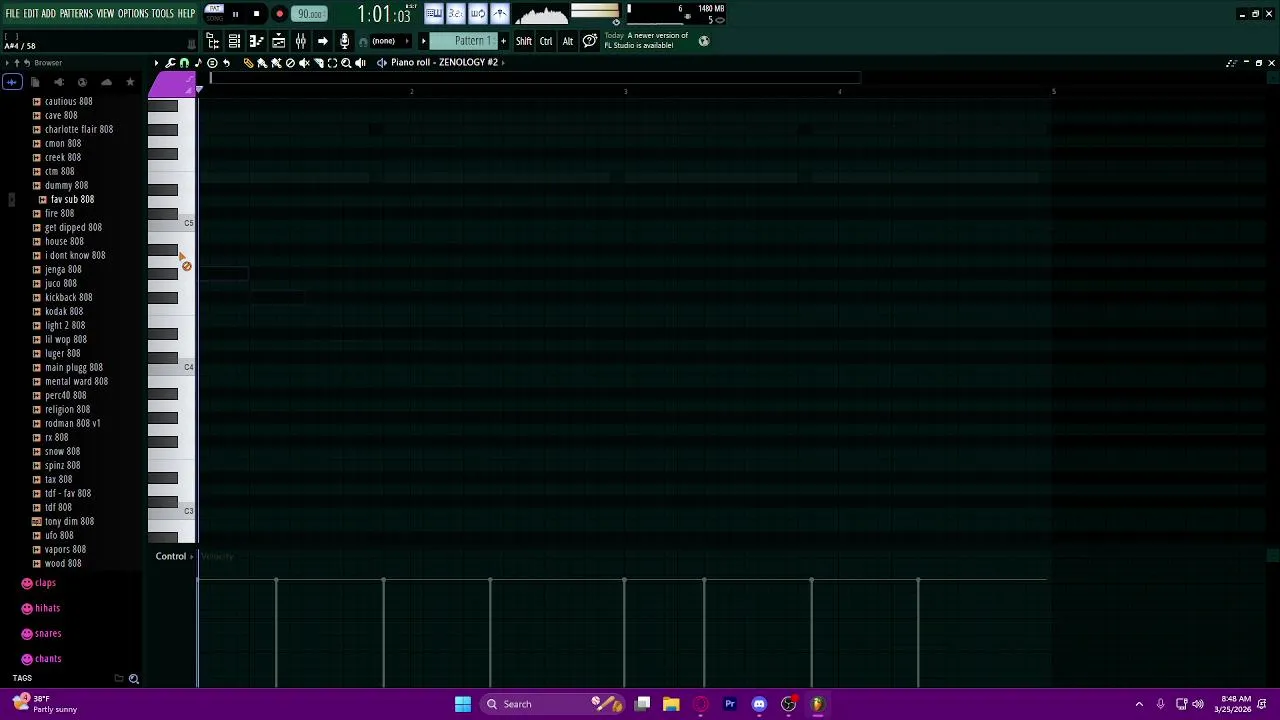Select 'fav sub 808' sample

pyautogui.click(x=72, y=199)
